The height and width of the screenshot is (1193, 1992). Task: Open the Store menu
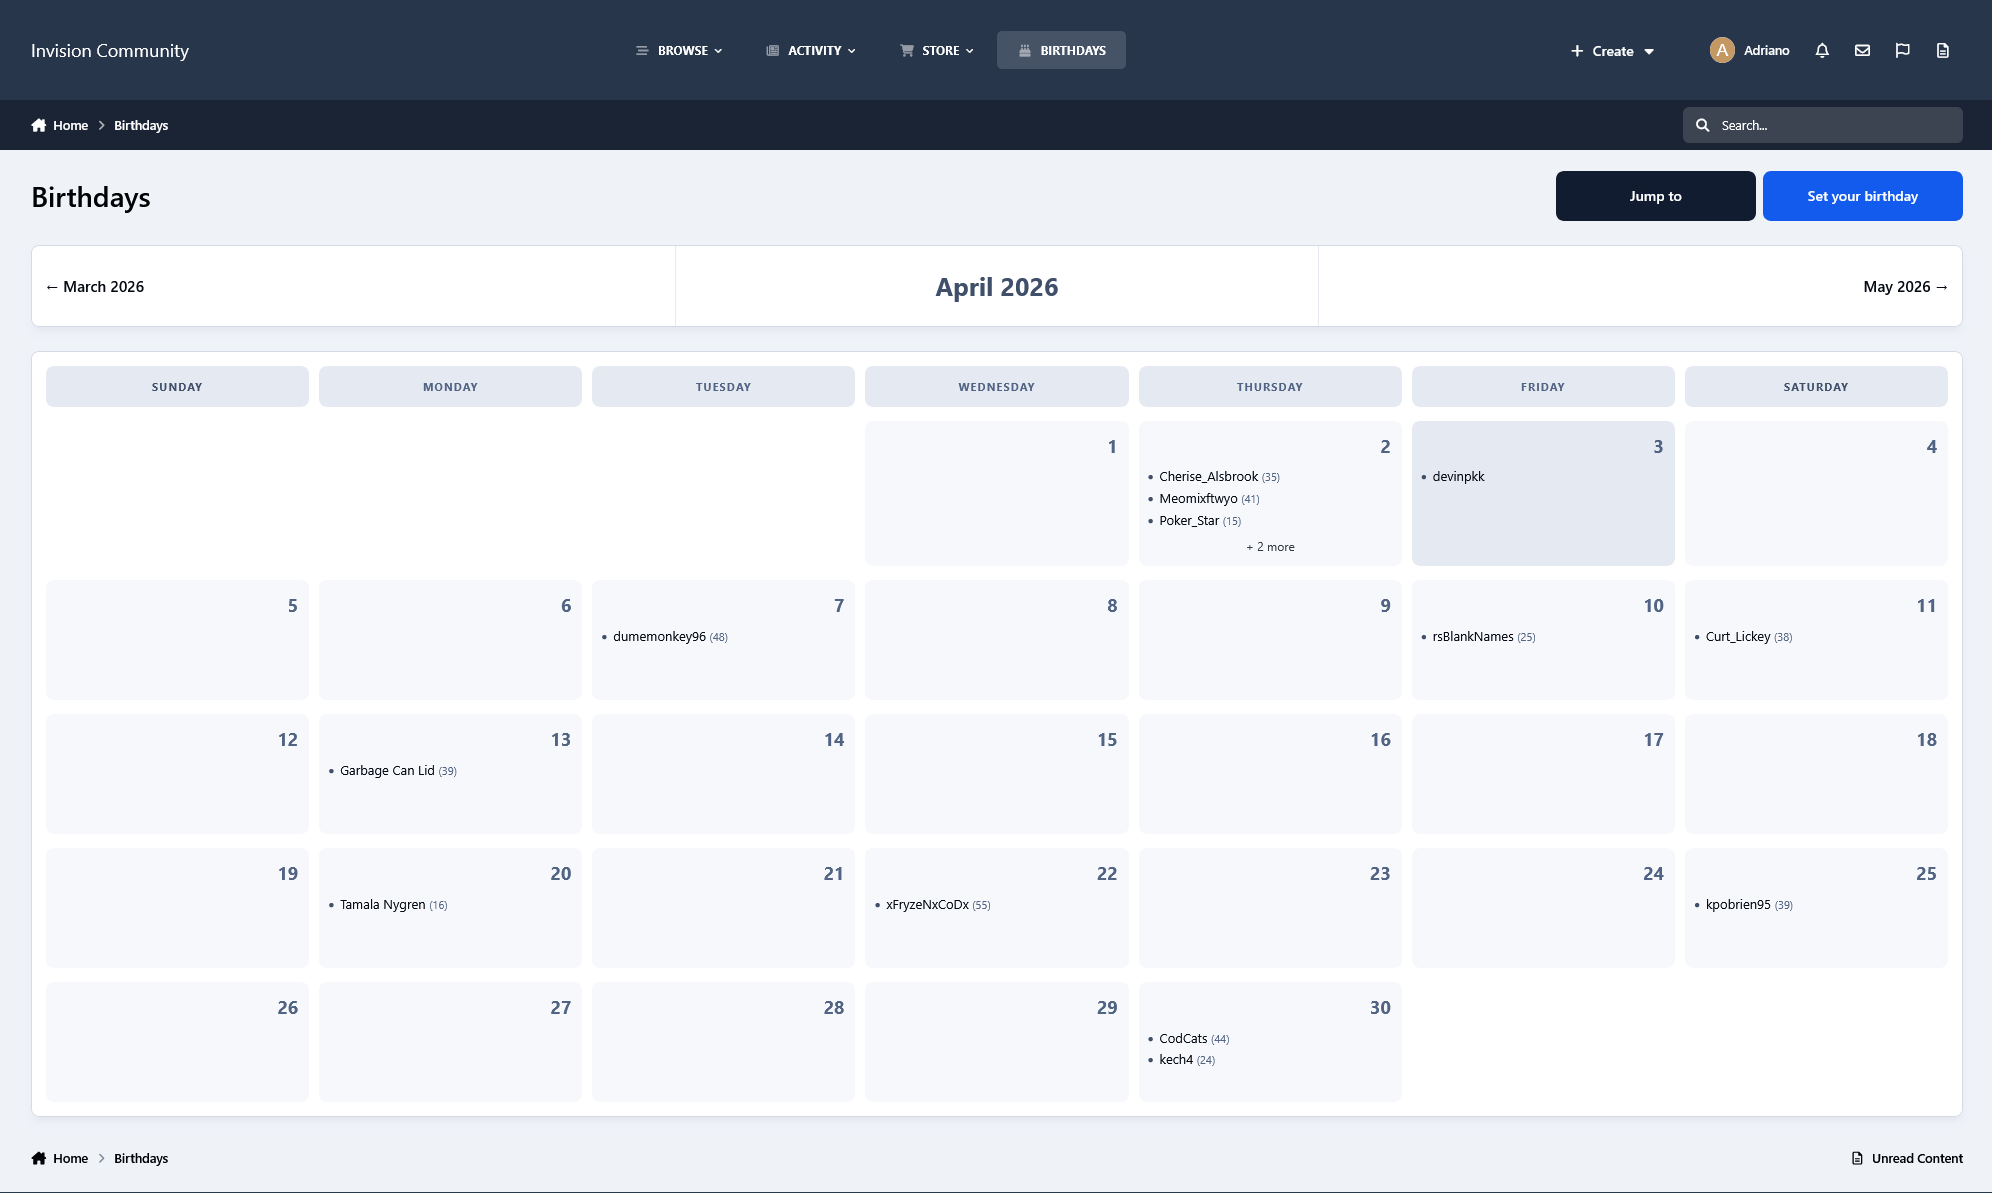coord(936,50)
